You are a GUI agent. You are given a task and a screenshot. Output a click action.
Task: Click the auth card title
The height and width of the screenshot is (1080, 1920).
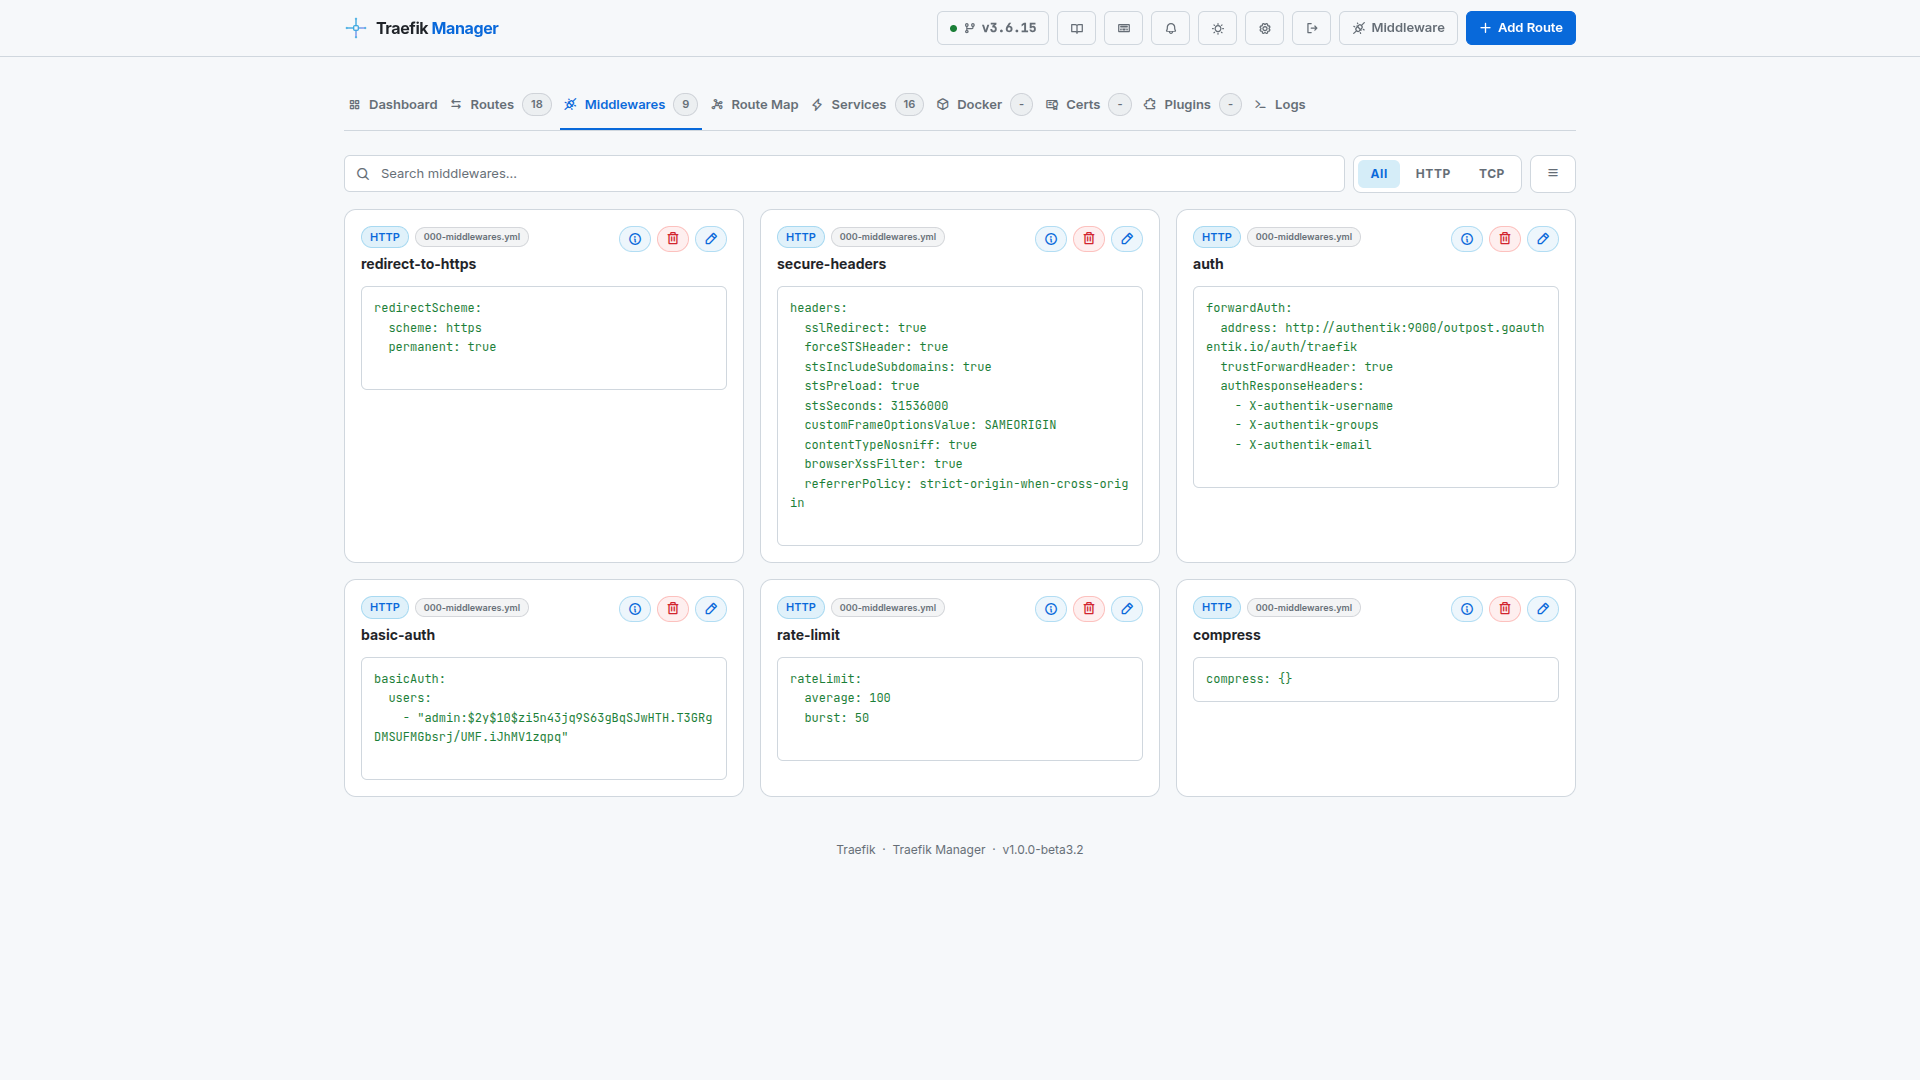pyautogui.click(x=1208, y=264)
